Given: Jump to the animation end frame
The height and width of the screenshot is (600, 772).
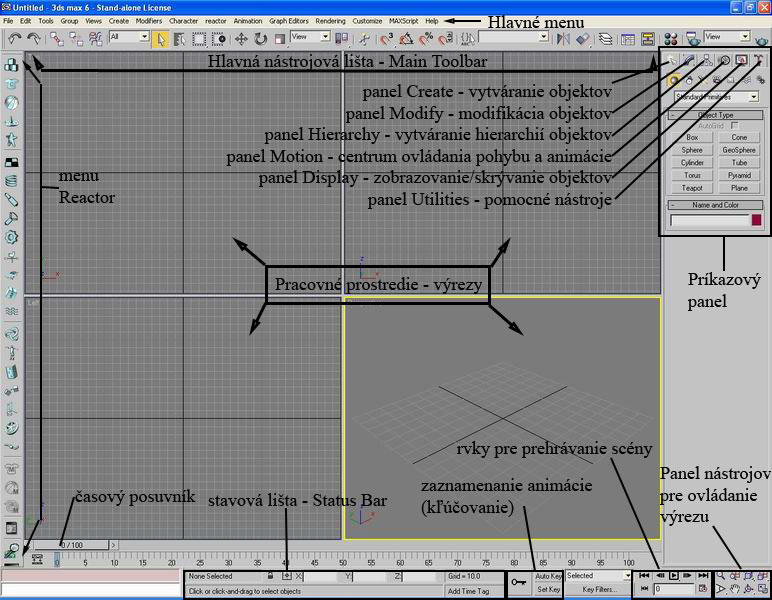Looking at the screenshot, I should pos(703,575).
